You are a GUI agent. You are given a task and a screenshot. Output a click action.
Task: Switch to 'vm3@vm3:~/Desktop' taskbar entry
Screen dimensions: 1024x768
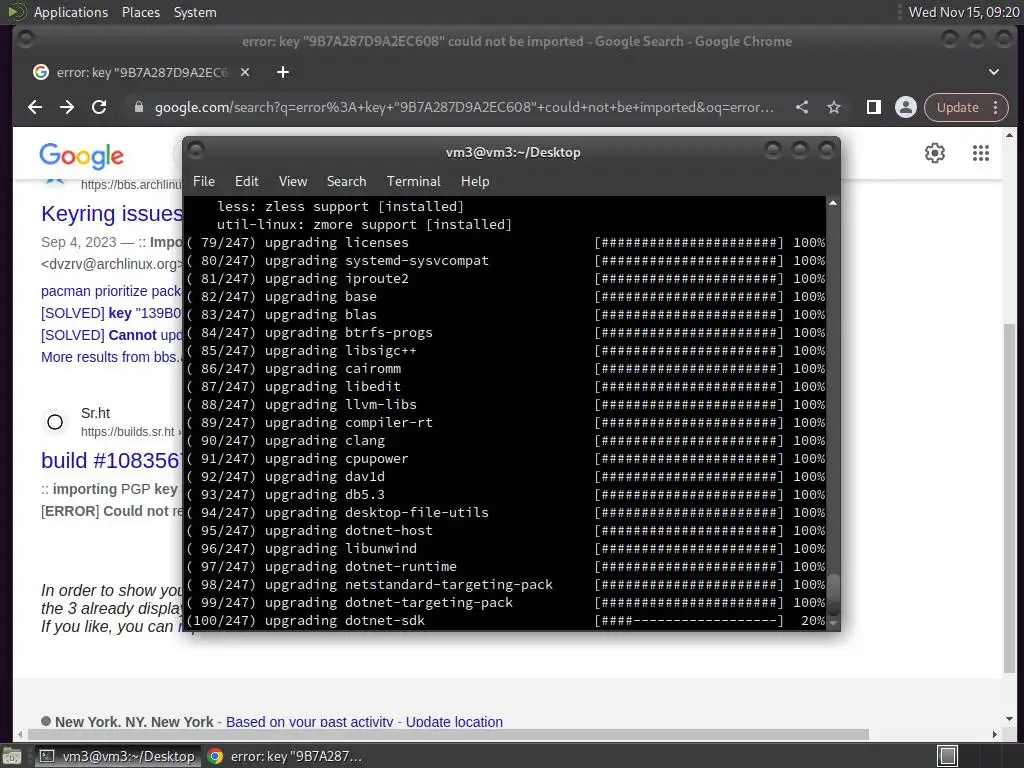(x=118, y=756)
